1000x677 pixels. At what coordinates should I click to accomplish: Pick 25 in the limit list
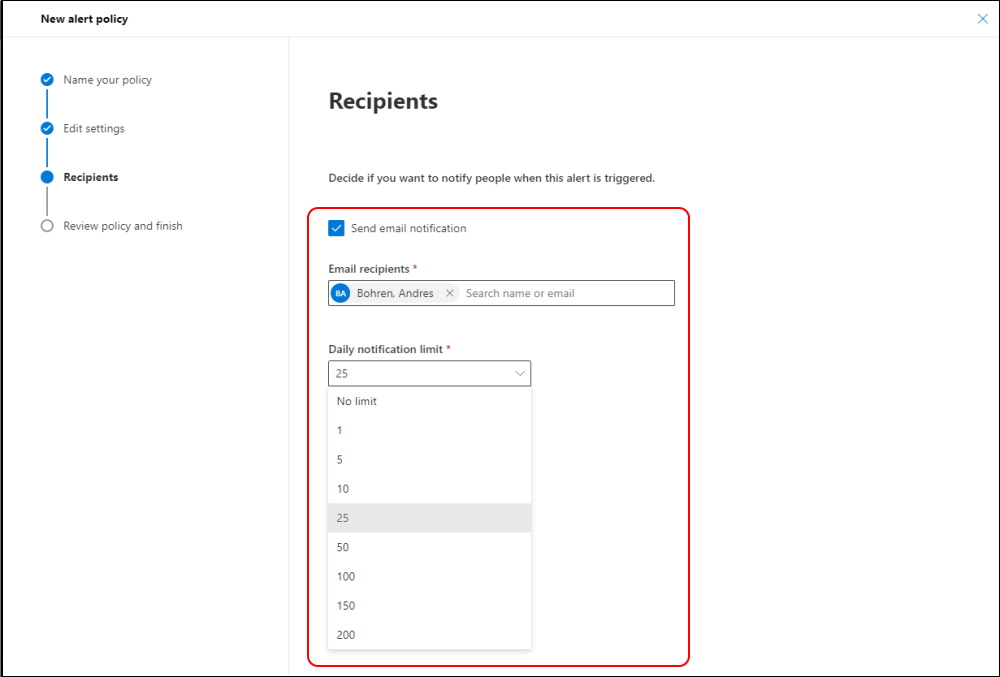[429, 518]
